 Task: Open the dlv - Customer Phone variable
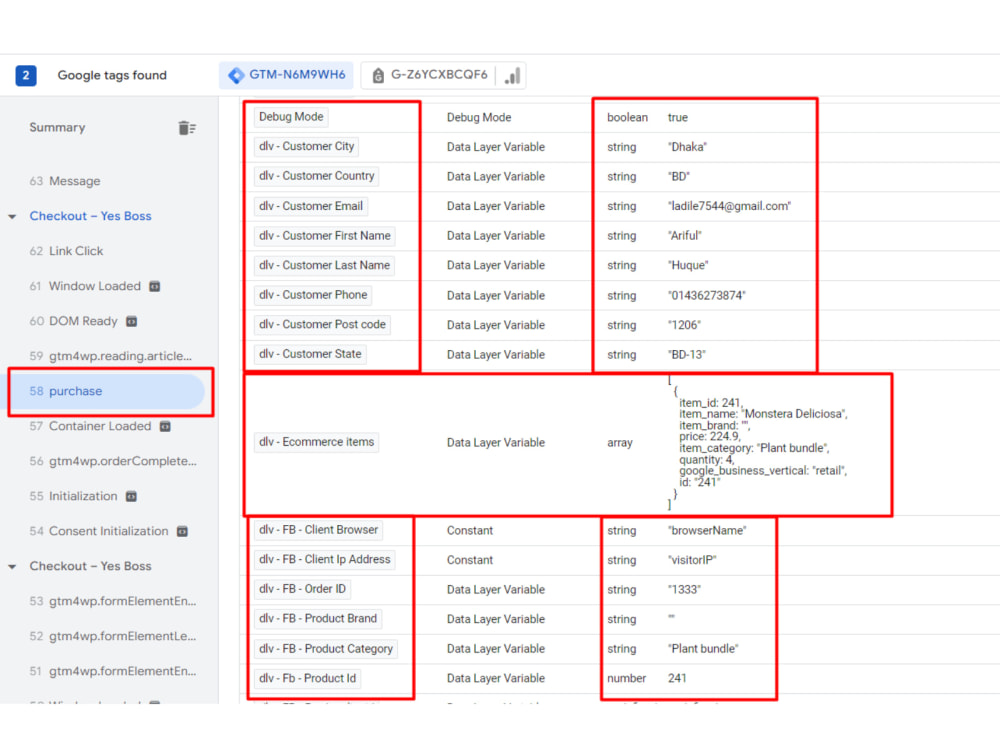(313, 295)
